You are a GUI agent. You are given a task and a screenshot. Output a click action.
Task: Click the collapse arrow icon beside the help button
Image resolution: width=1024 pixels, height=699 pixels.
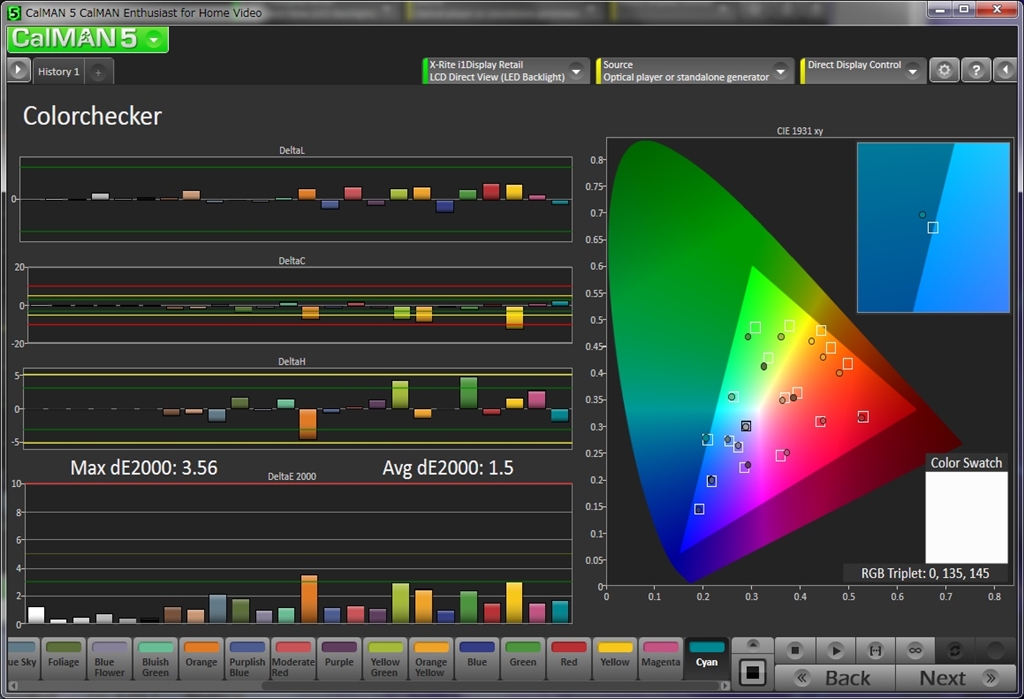tap(1006, 70)
